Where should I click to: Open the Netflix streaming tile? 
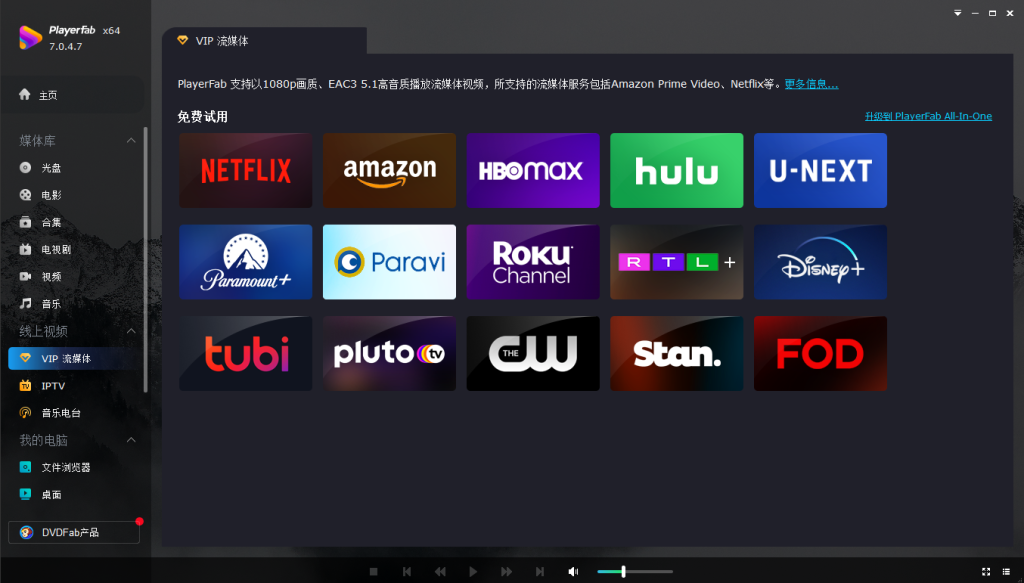pos(246,170)
